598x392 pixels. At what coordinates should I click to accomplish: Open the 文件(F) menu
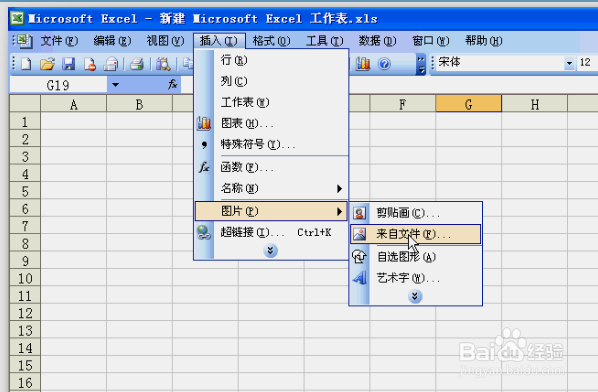59,41
